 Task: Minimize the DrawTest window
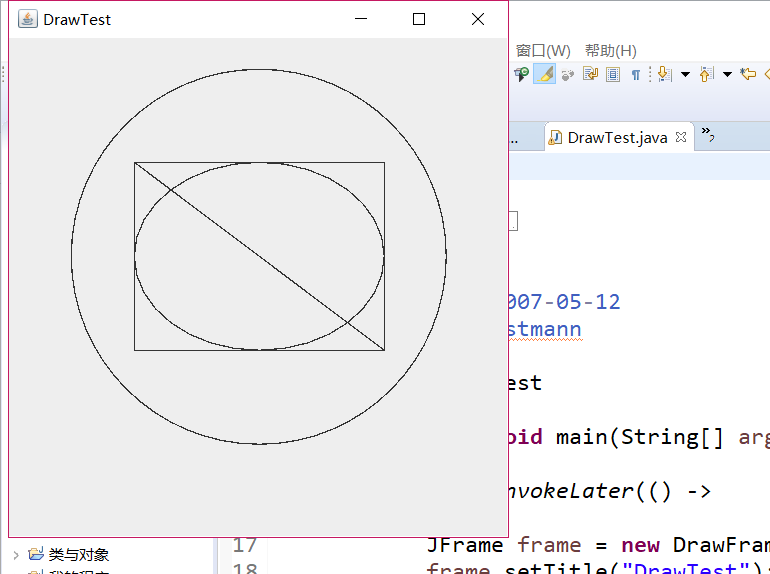[361, 19]
